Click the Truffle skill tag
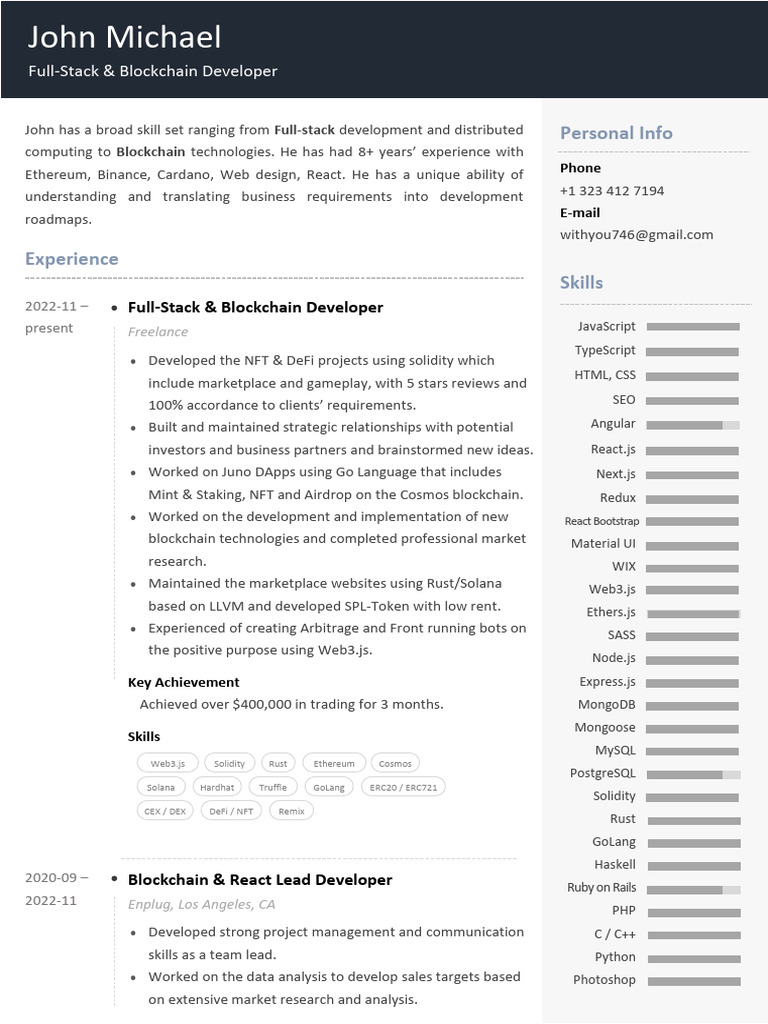 [x=273, y=787]
